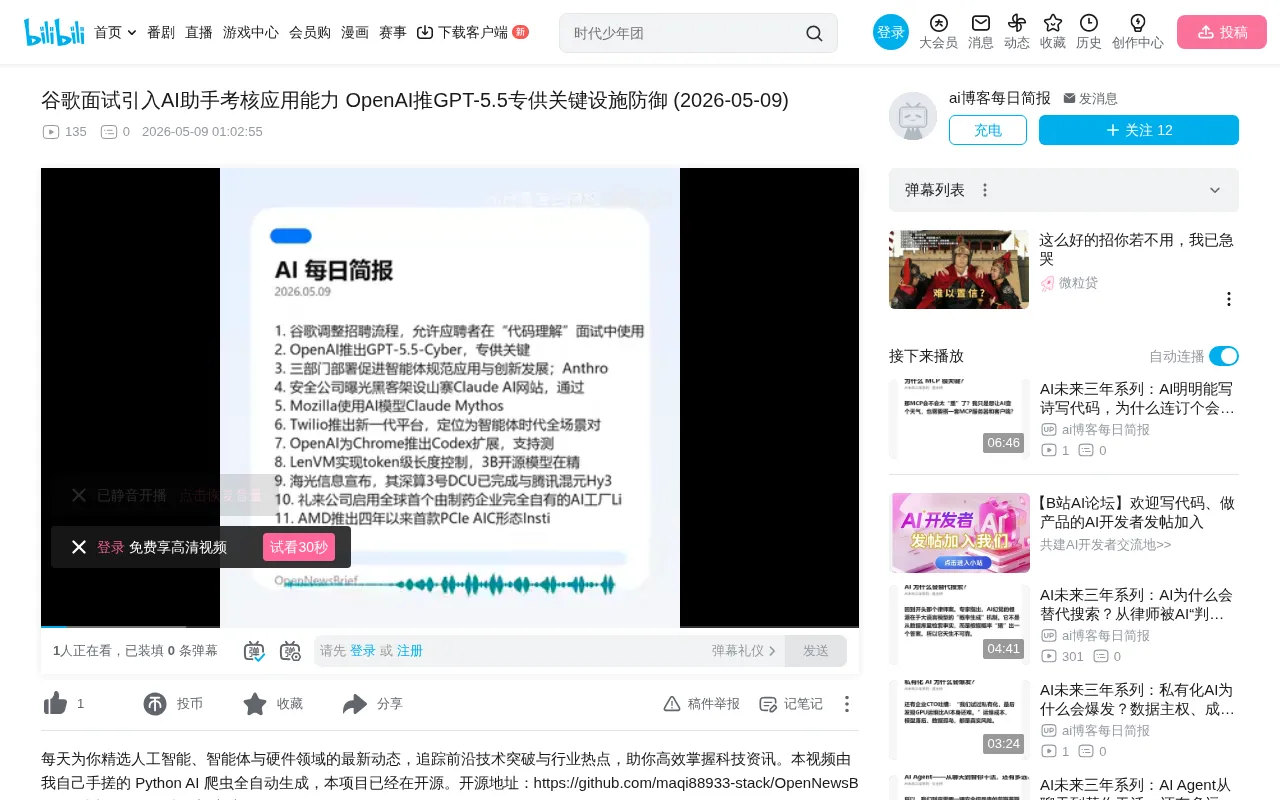This screenshot has width=1280, height=800.
Task: Click the pink 投稿 button
Action: pyautogui.click(x=1222, y=32)
